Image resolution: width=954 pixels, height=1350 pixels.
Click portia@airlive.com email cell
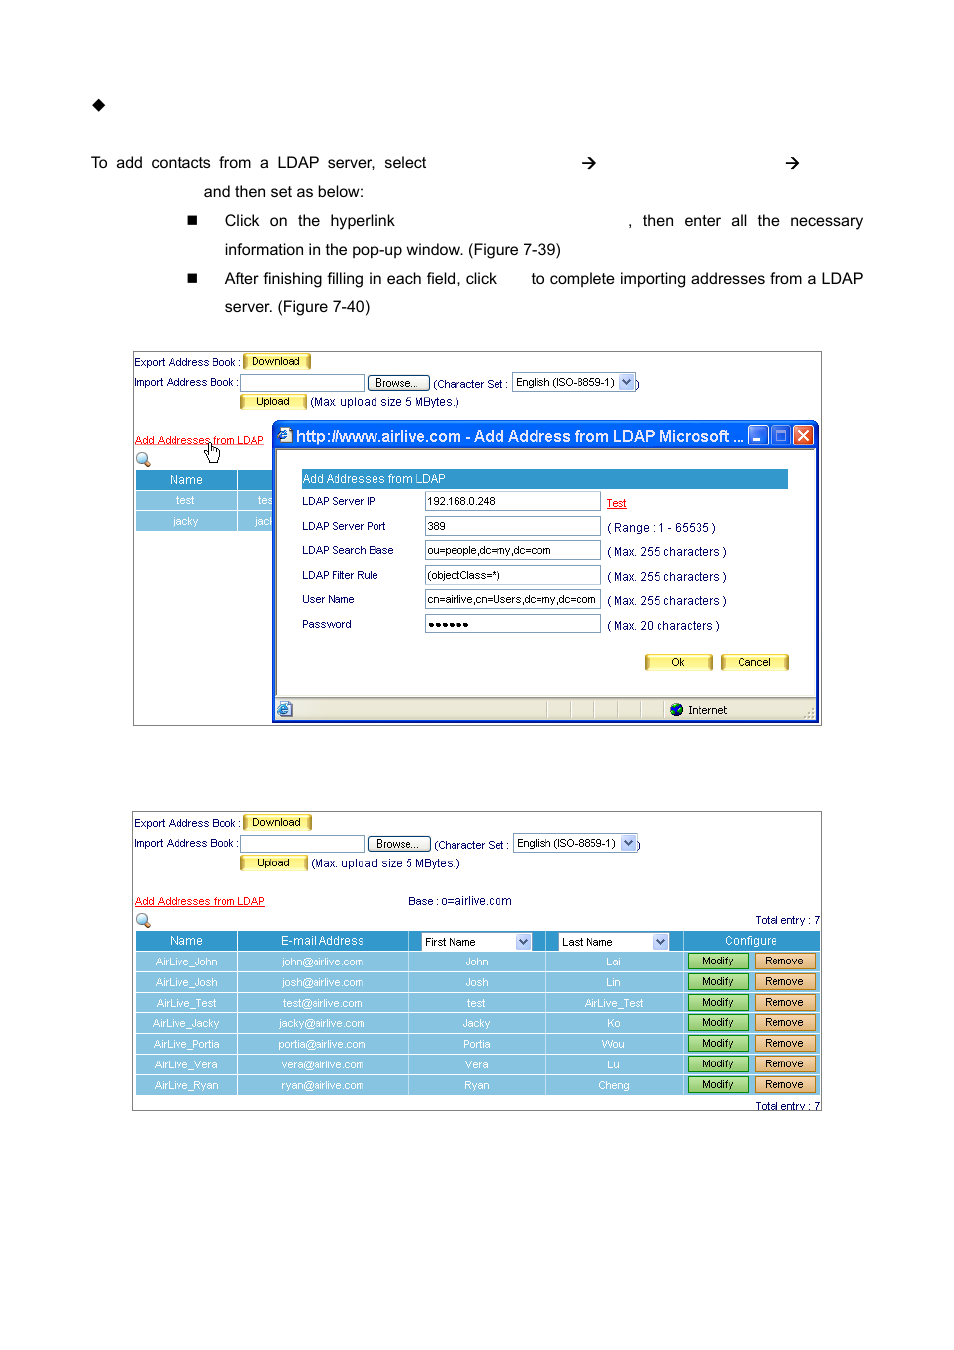pos(322,1044)
